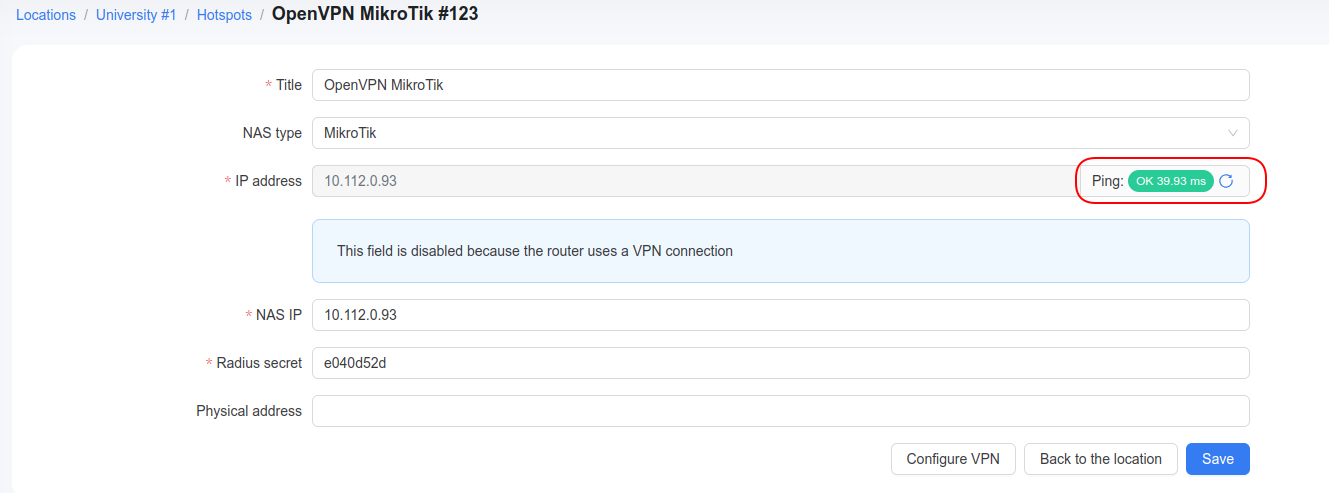
Task: Click the Back to the location button
Action: click(1101, 459)
